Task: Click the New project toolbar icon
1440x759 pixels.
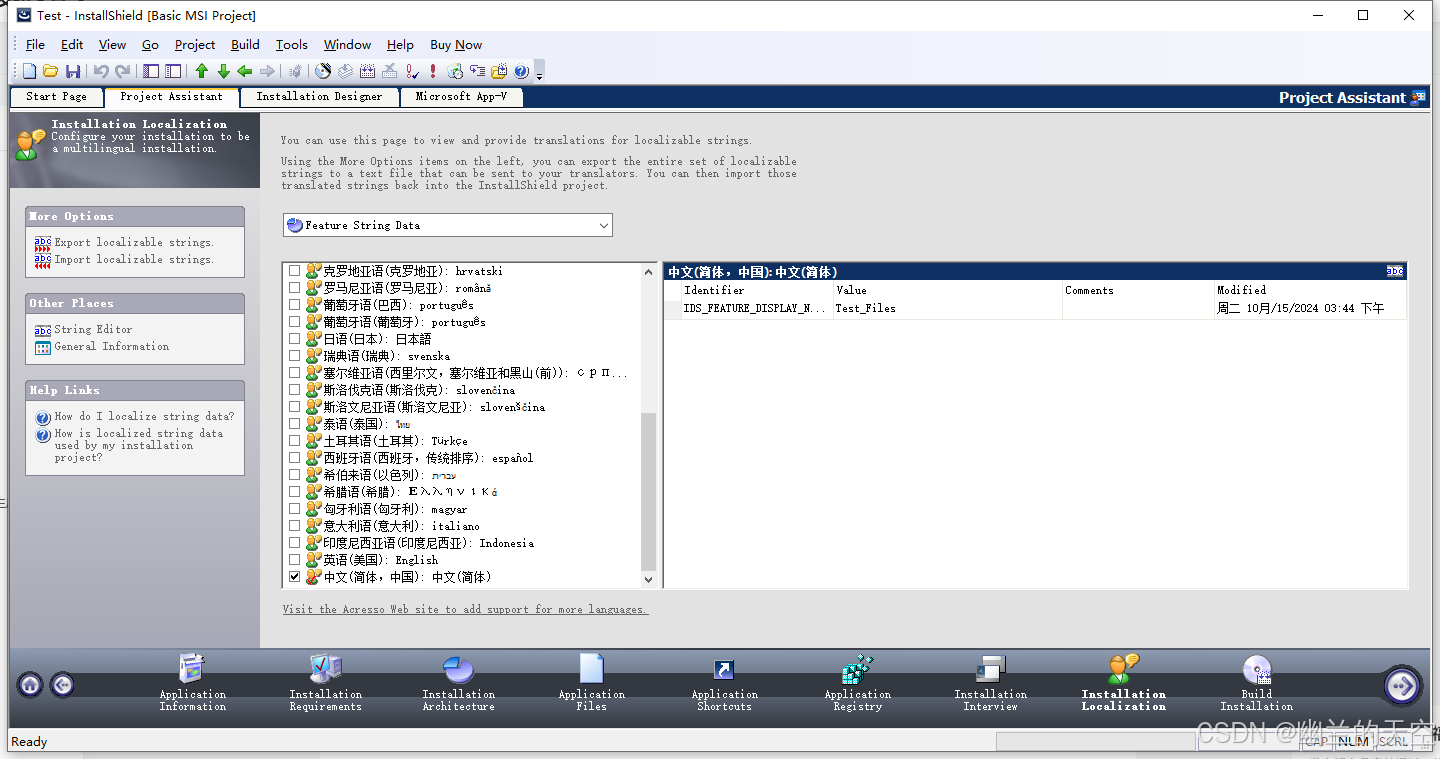Action: (x=29, y=71)
